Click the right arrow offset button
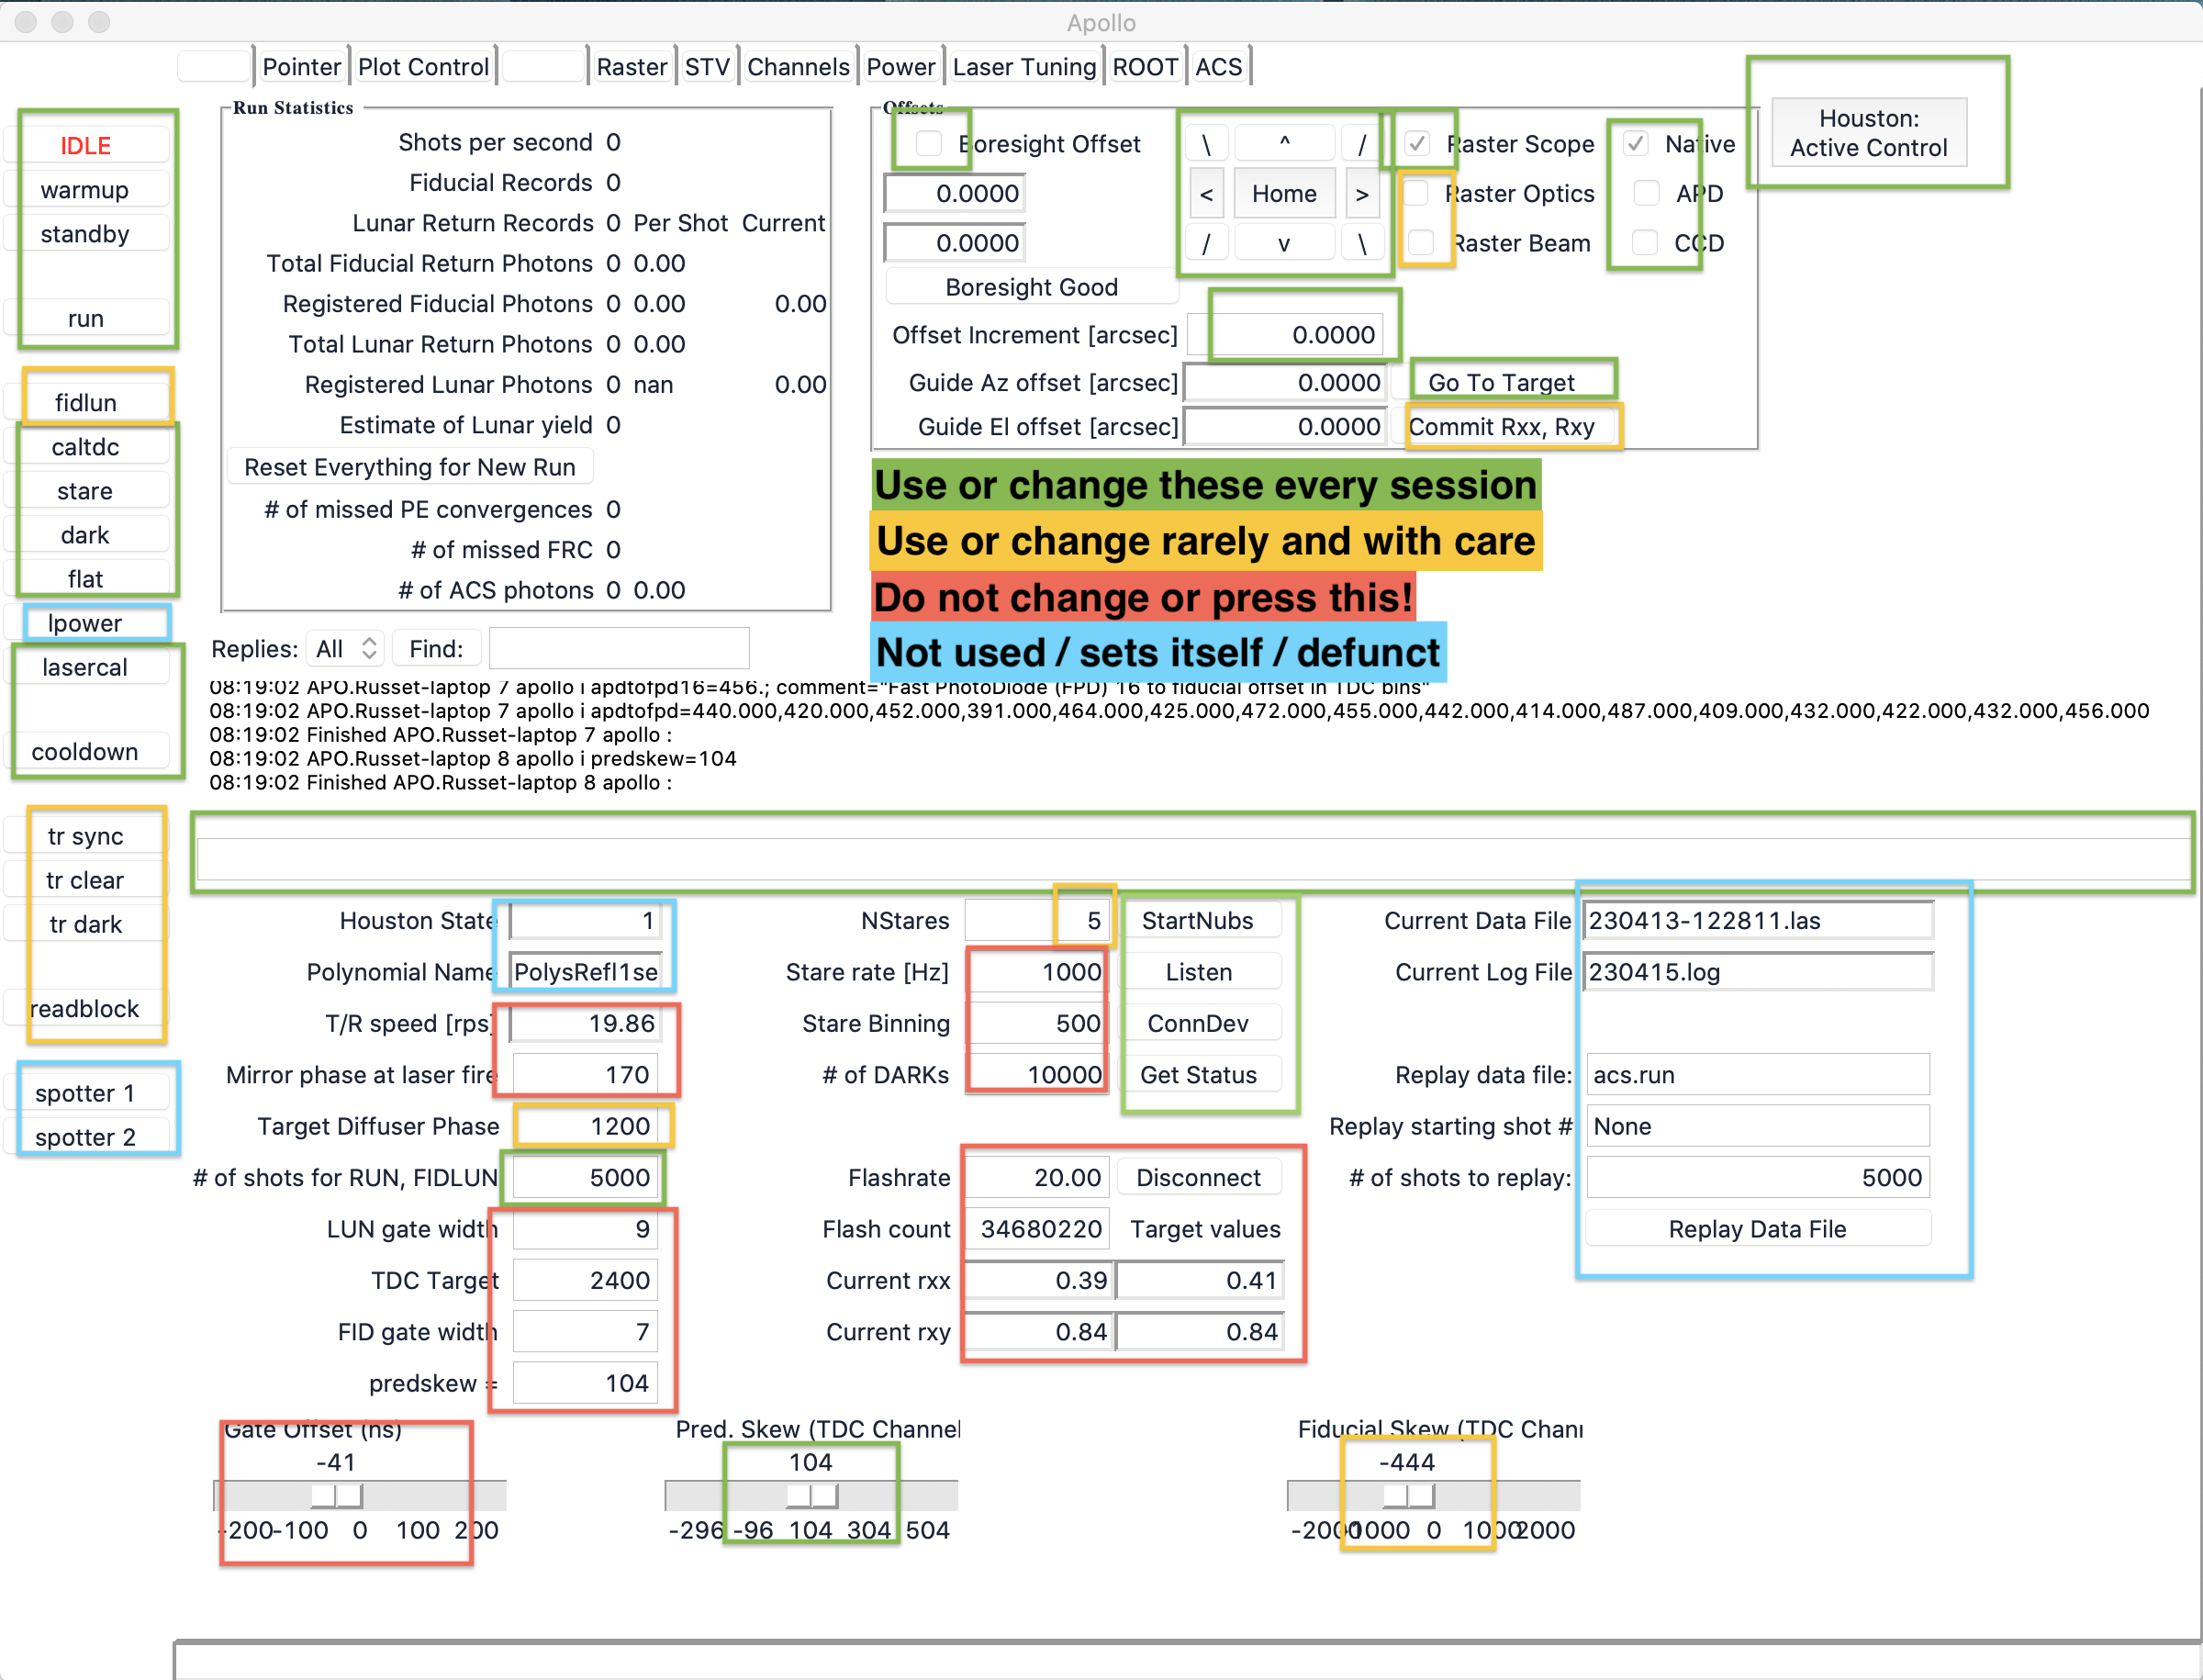Viewport: 2203px width, 1680px height. (1362, 194)
